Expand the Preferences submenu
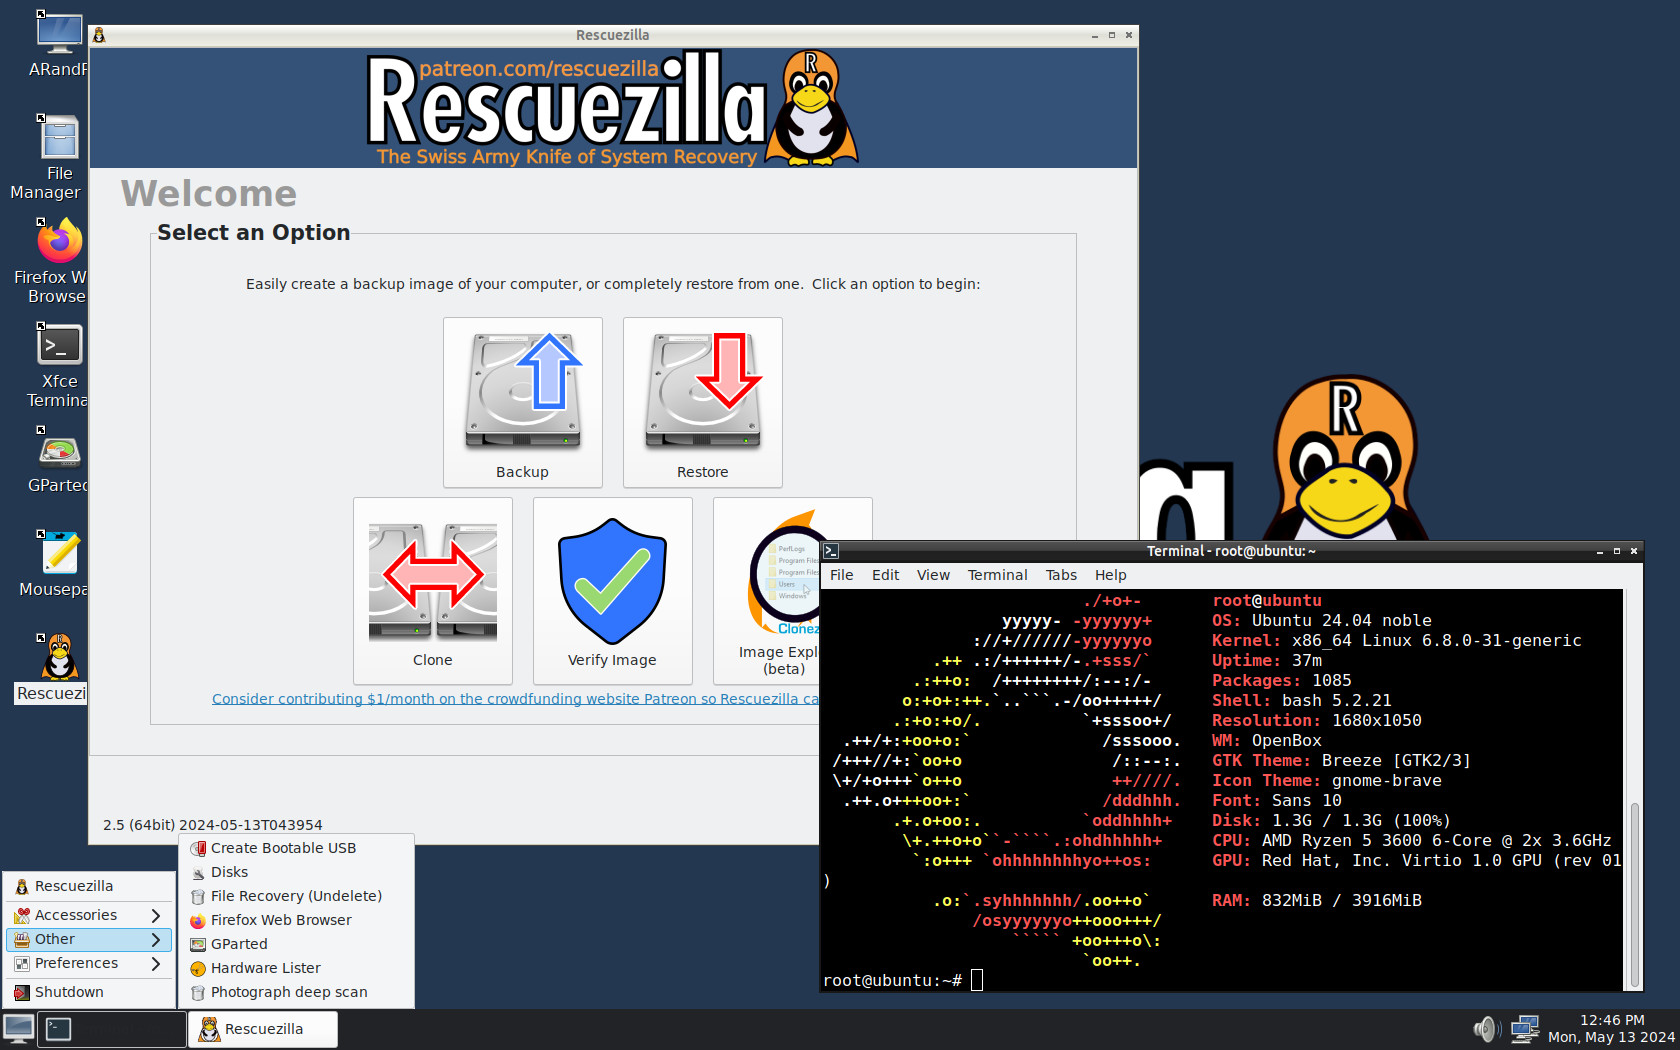 coord(89,963)
